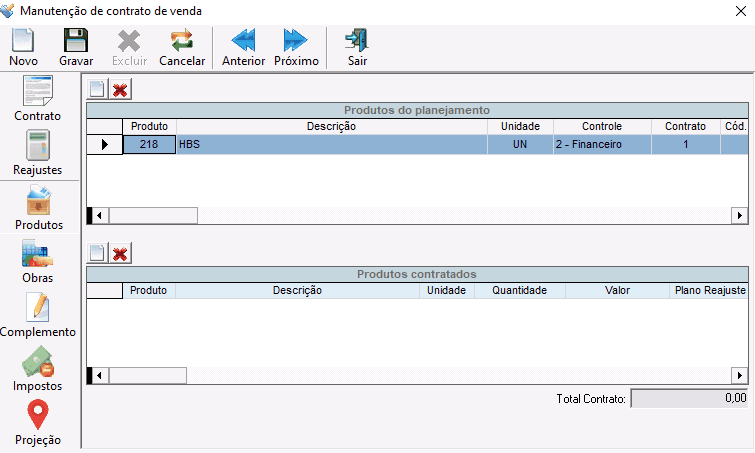Click the Controle column header
Viewport: 755px width, 453px height.
(602, 127)
